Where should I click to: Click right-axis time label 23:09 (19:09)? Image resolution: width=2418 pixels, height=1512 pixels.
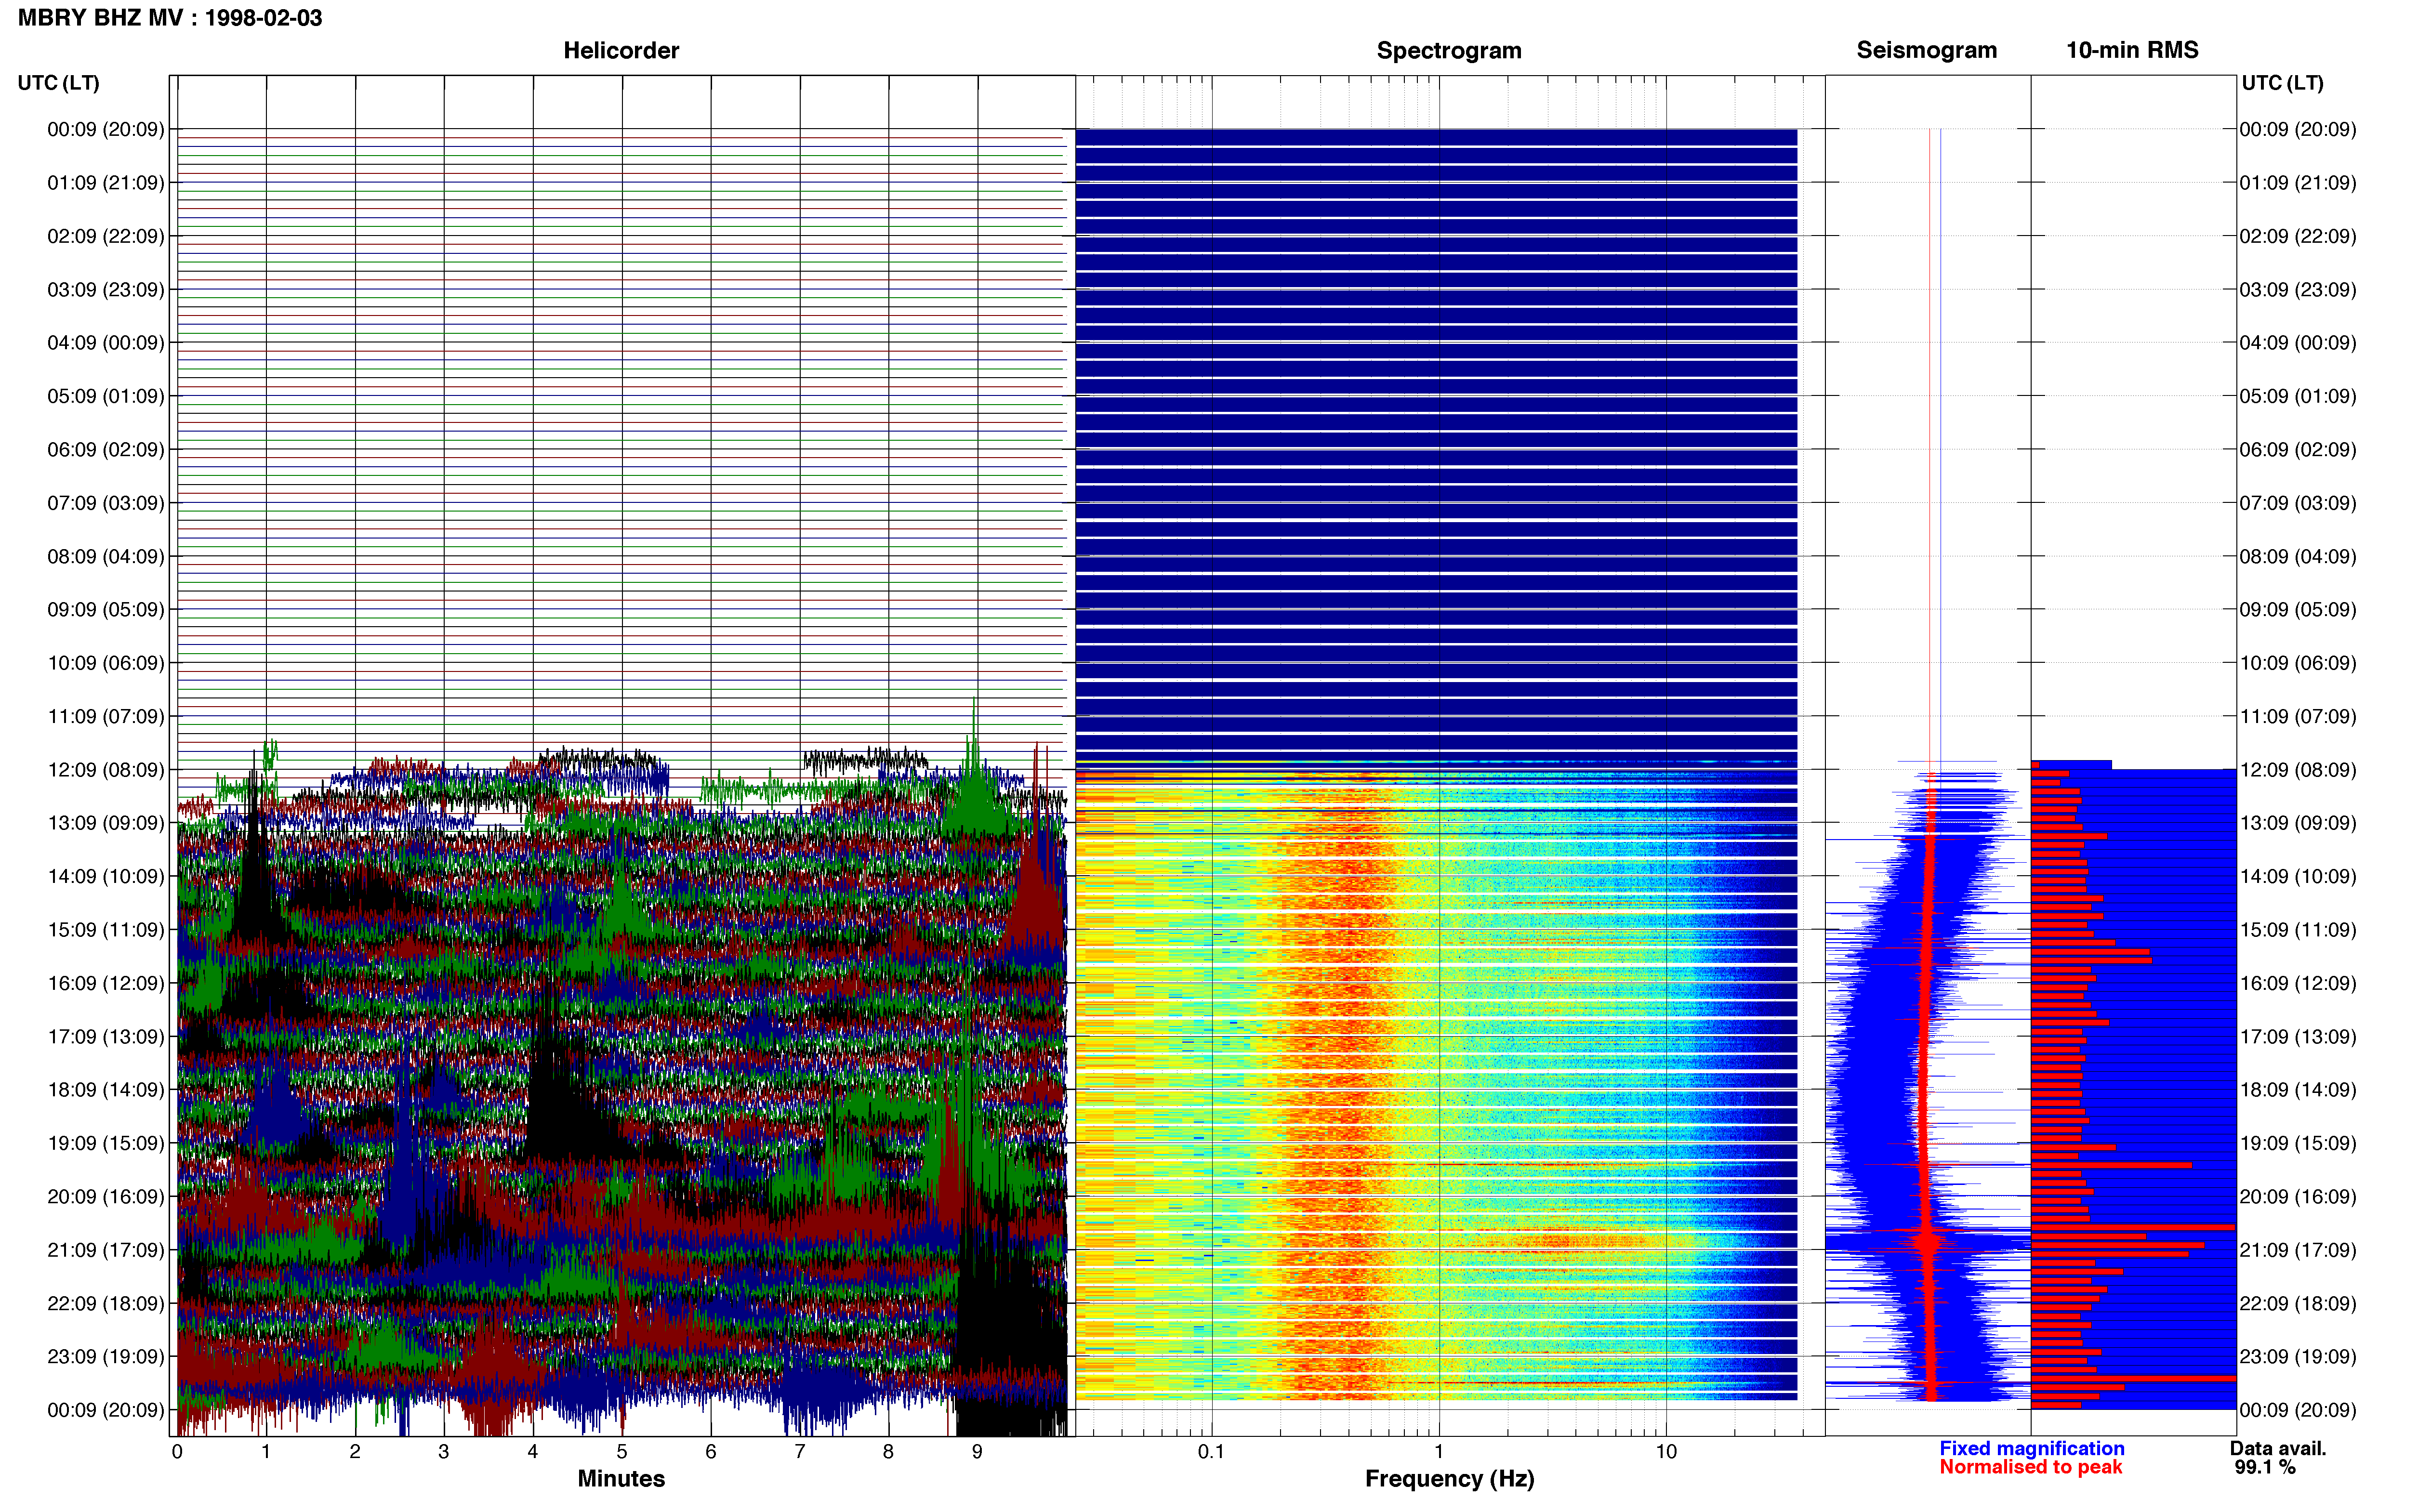[2298, 1356]
